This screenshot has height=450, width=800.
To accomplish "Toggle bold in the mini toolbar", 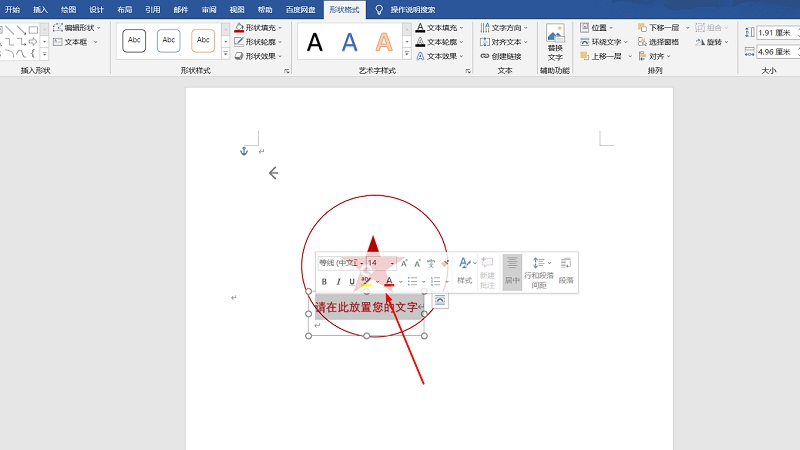I will 324,282.
